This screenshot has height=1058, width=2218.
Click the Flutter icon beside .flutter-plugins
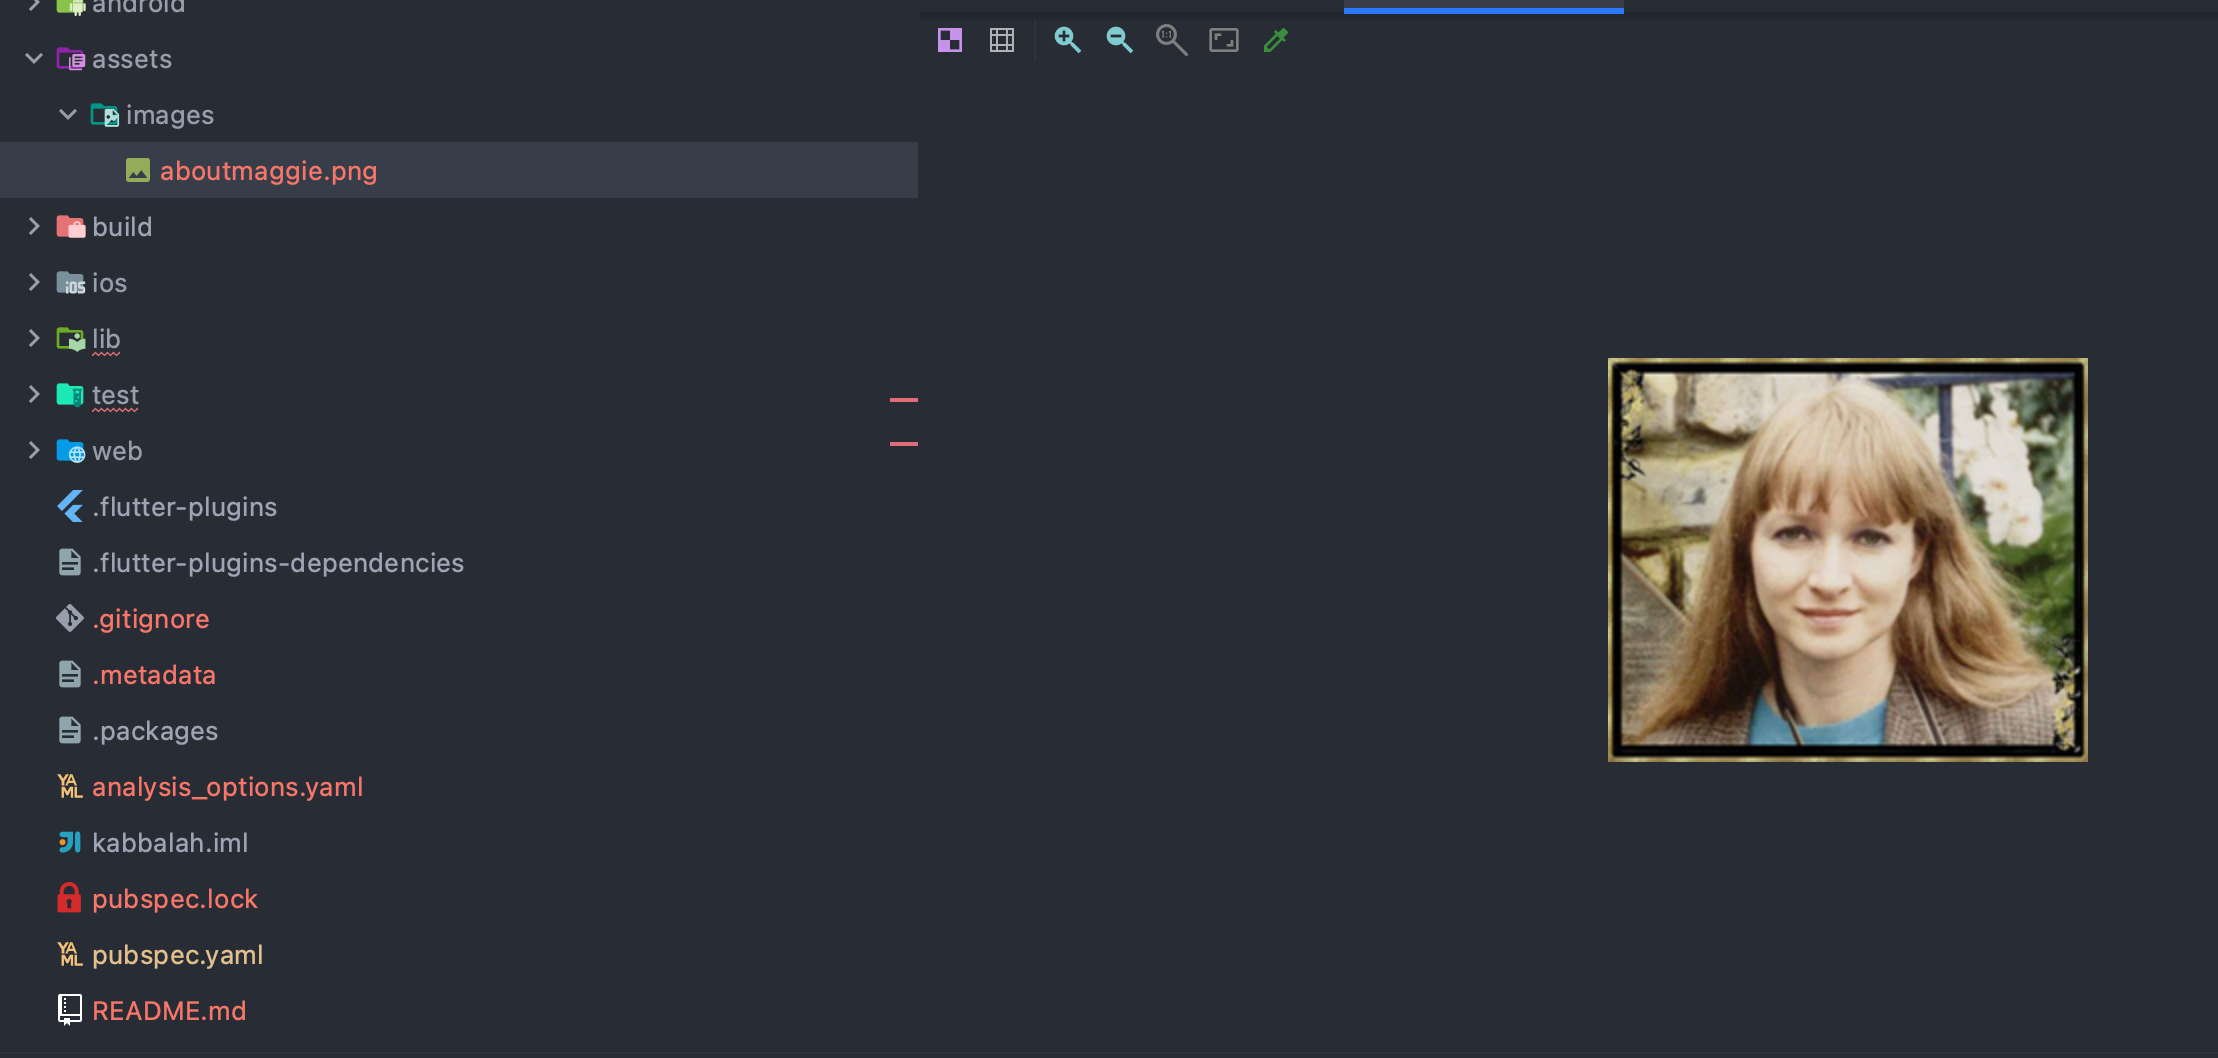coord(70,507)
